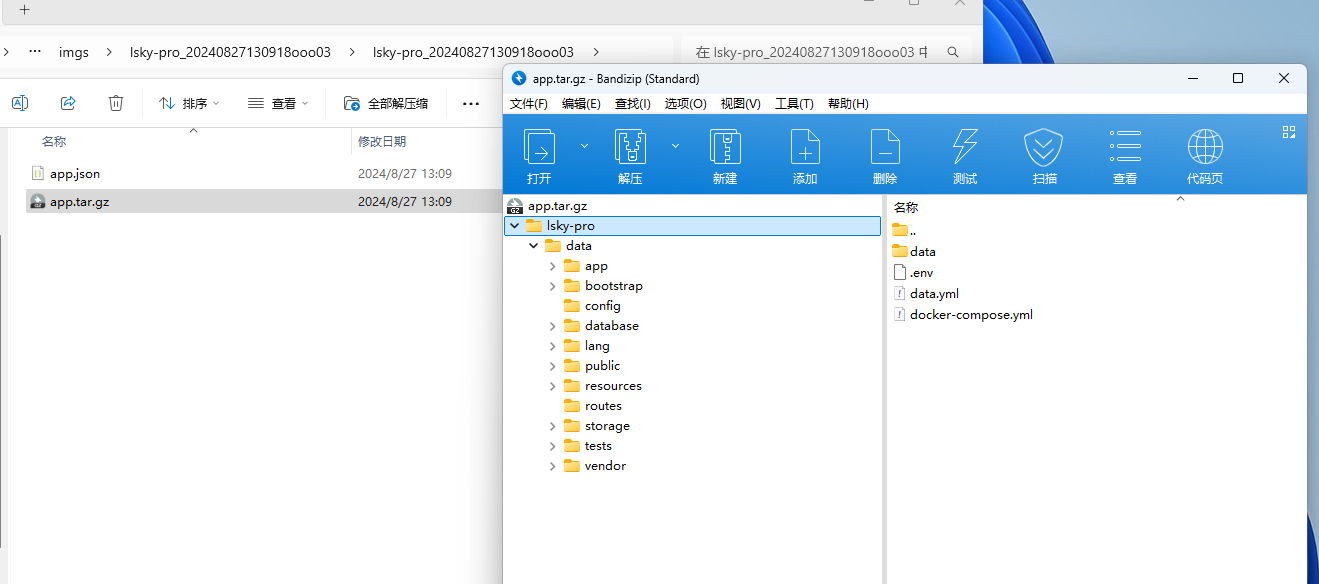Viewport: 1319px width, 584px height.
Task: Open the Tools (工具) menu
Action: pos(794,104)
